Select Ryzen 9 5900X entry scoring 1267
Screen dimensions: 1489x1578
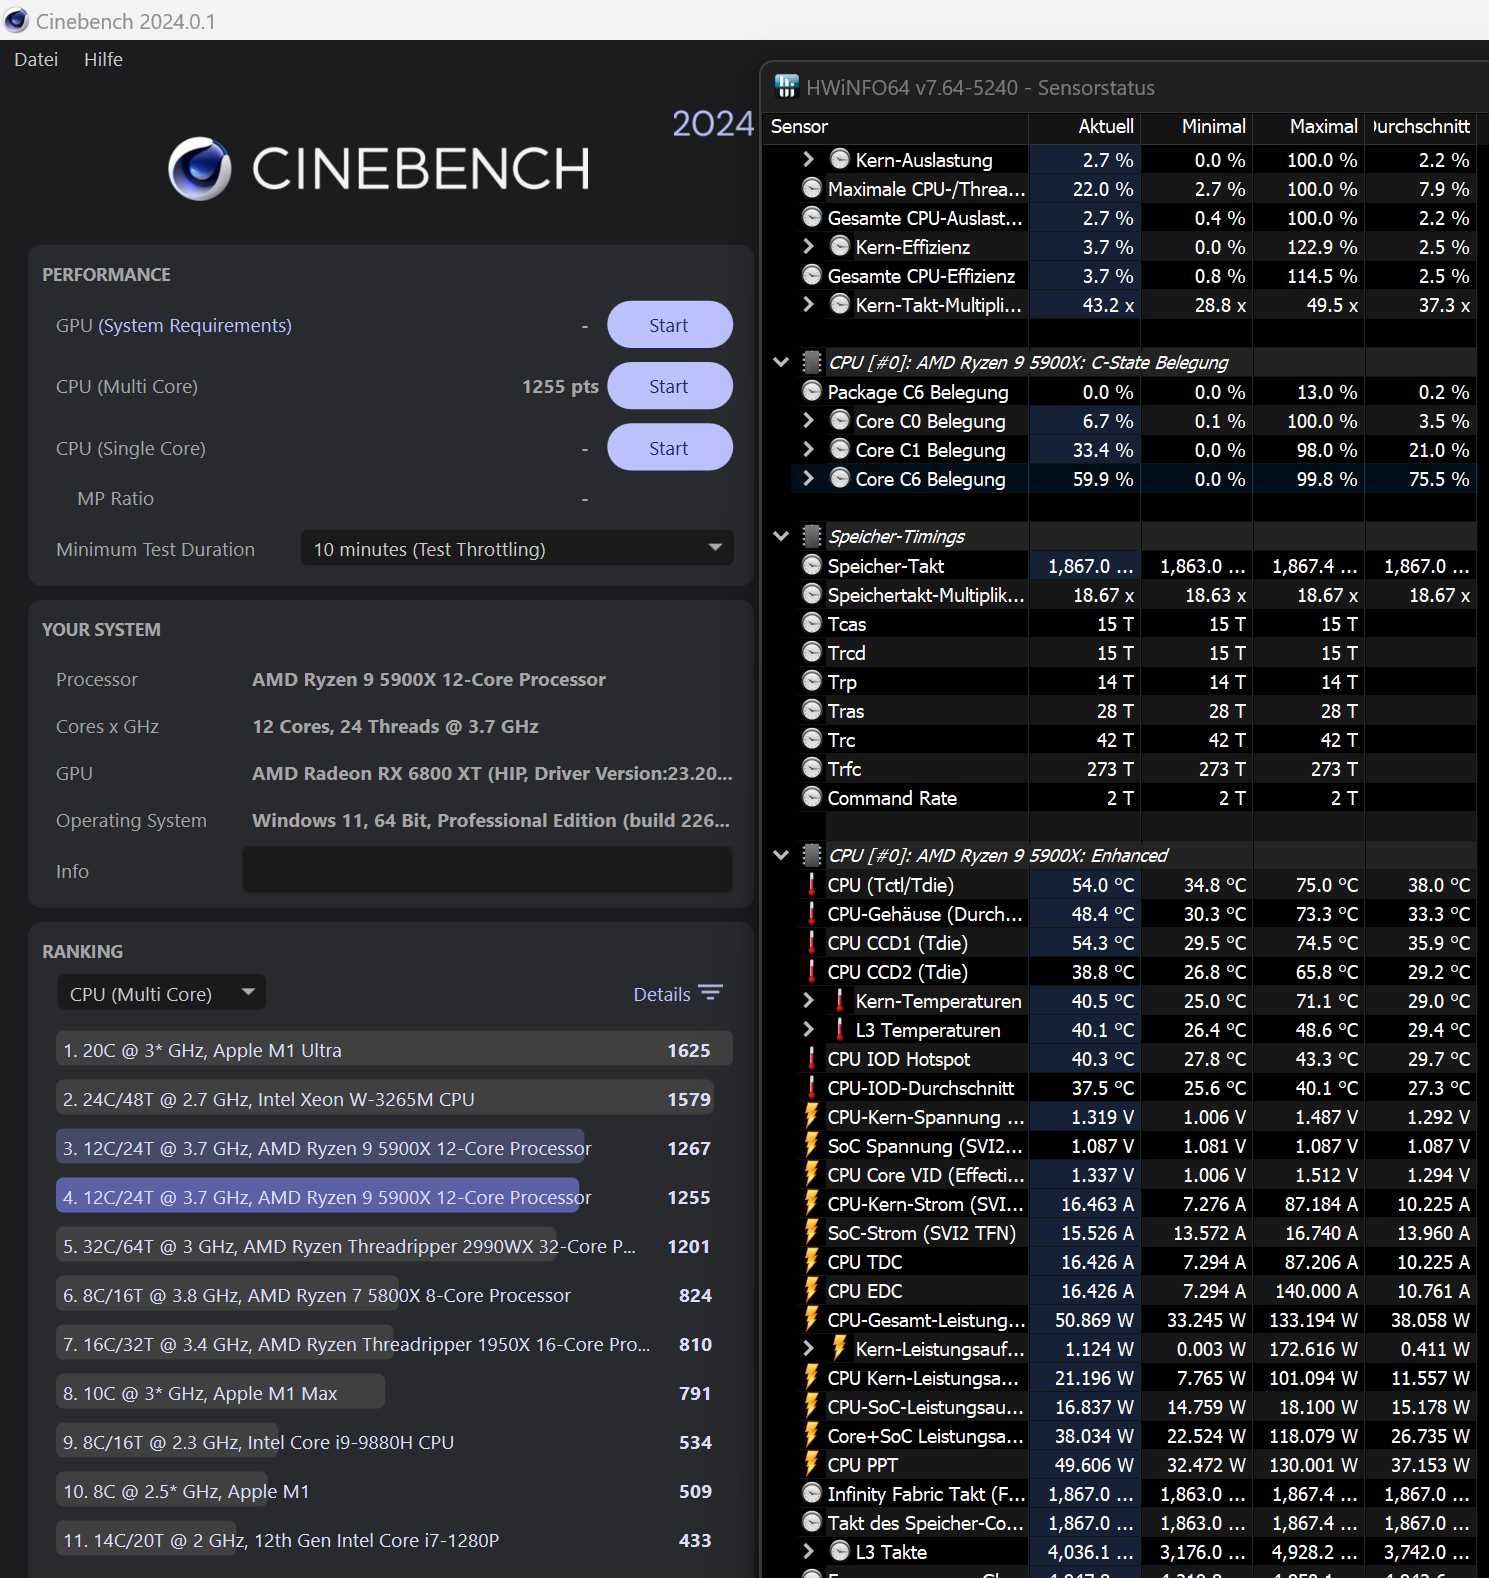coord(394,1148)
